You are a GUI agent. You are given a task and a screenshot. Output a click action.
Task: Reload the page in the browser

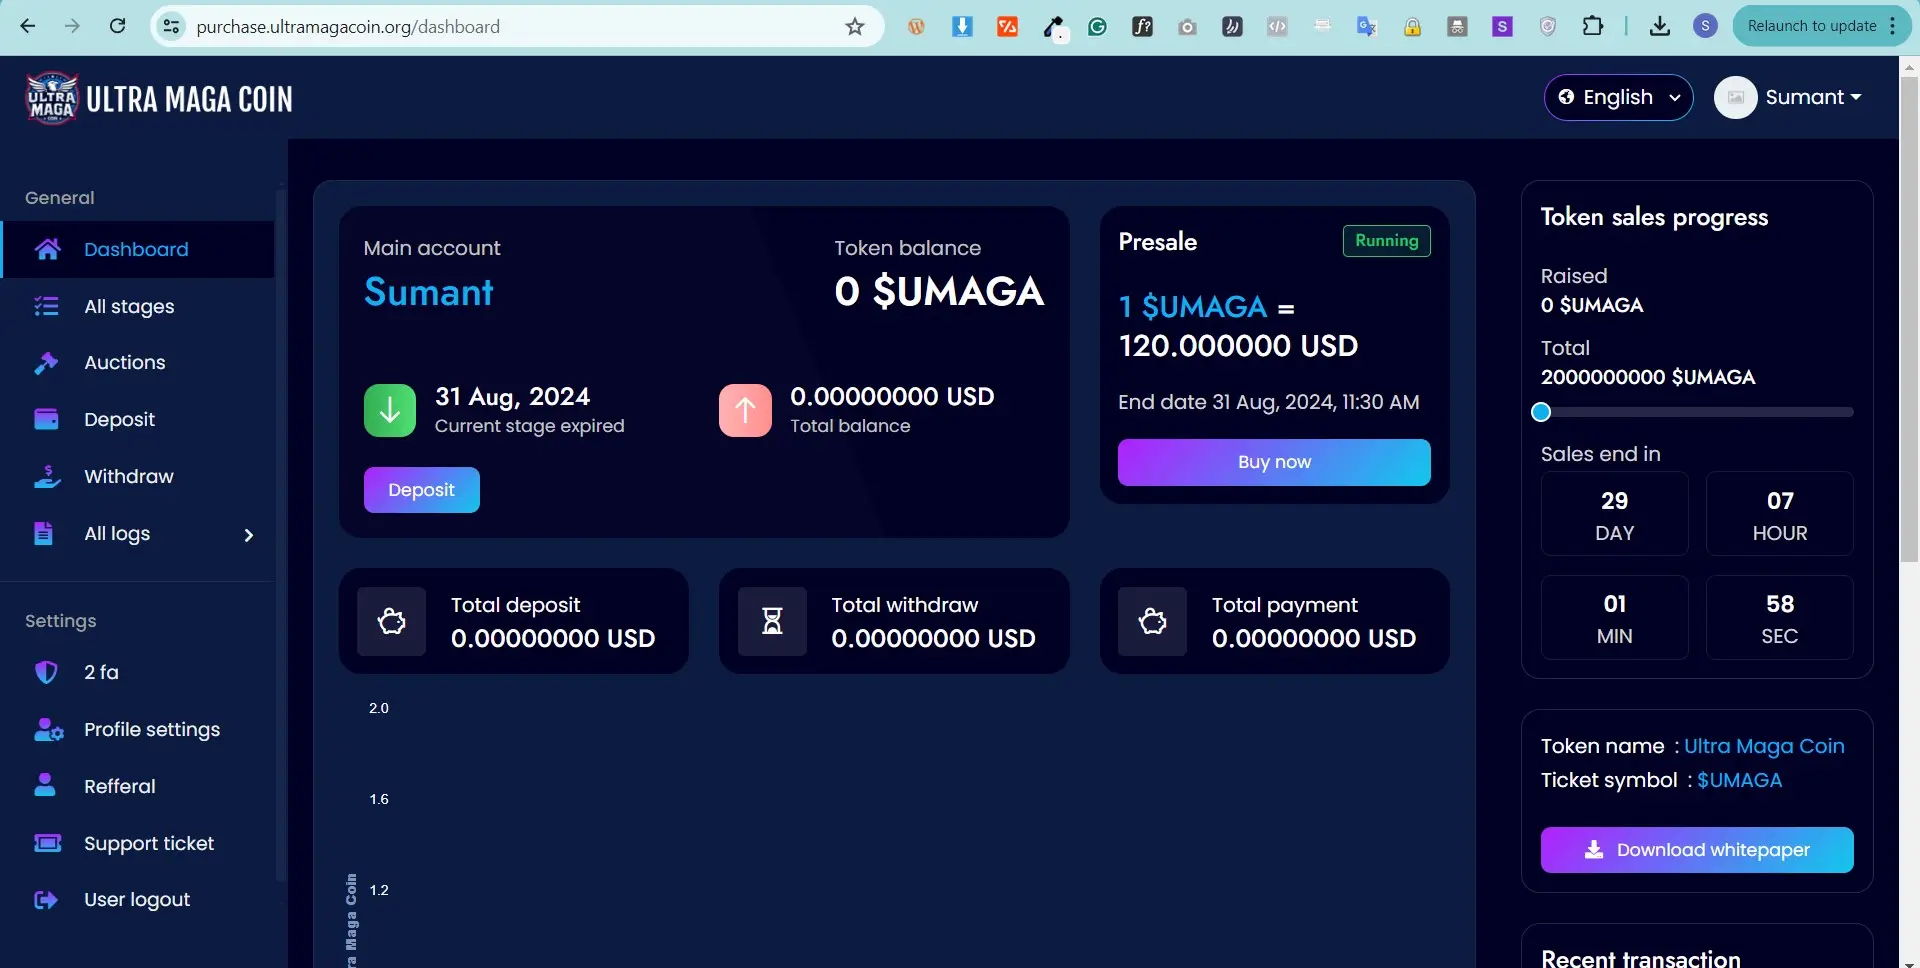tap(118, 27)
